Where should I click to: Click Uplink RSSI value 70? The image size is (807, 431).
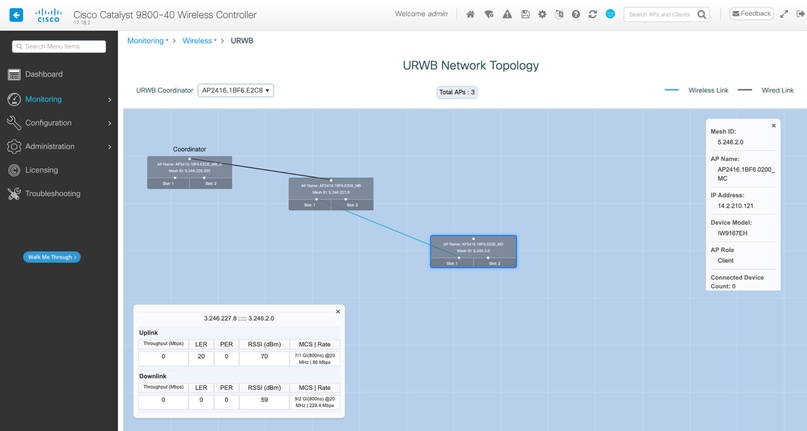pyautogui.click(x=264, y=356)
